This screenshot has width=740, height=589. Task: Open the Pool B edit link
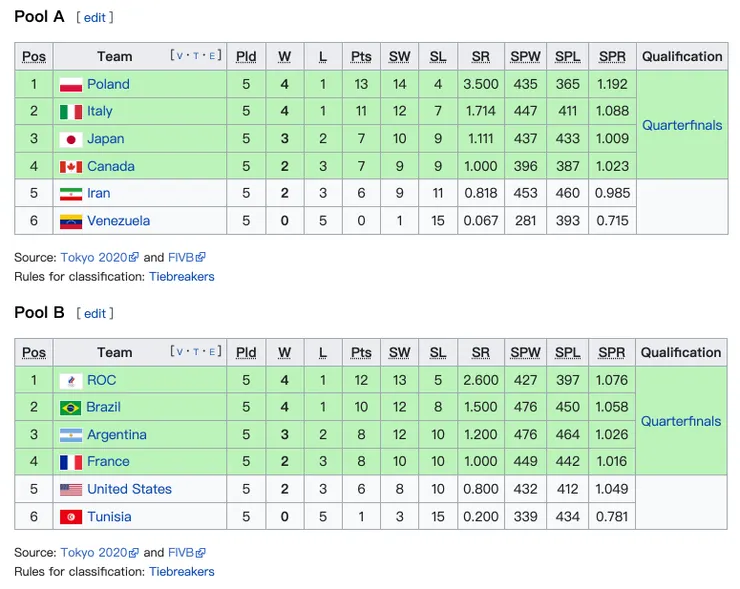pyautogui.click(x=94, y=313)
